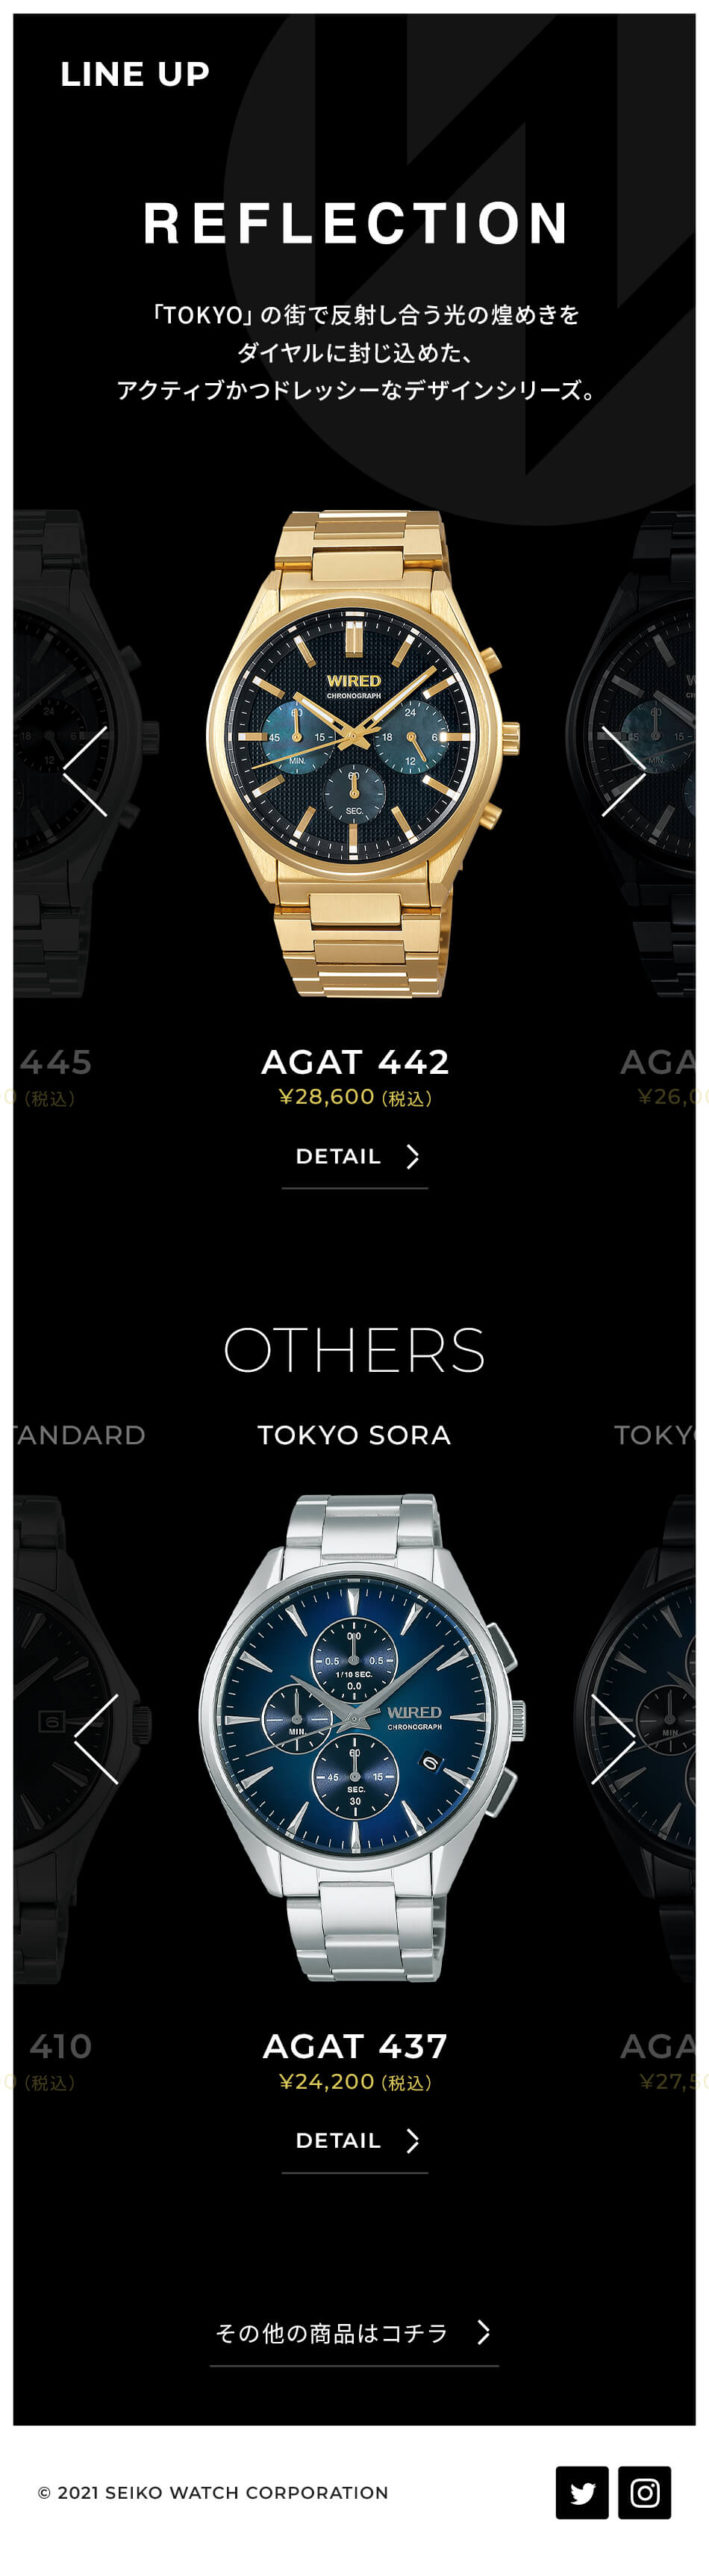Open DETAIL link for AGAT 437

point(355,2143)
